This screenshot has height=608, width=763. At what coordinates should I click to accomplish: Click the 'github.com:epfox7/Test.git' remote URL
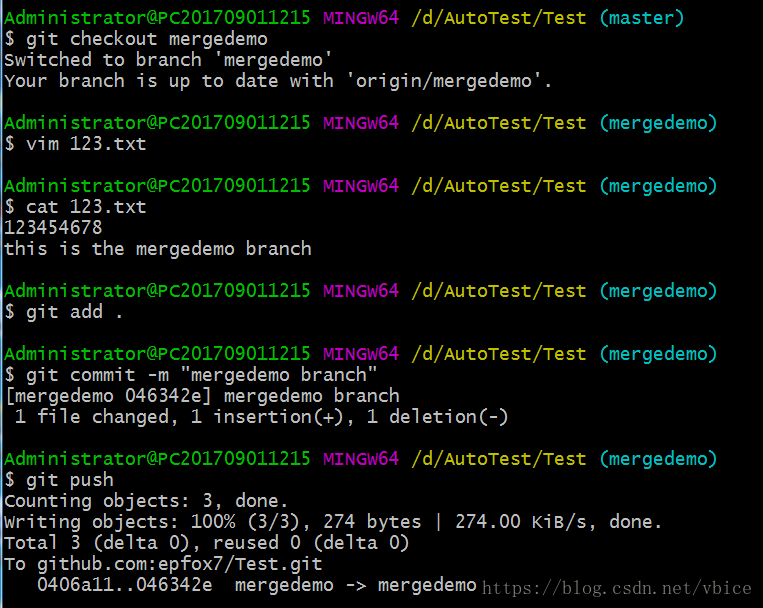(180, 564)
